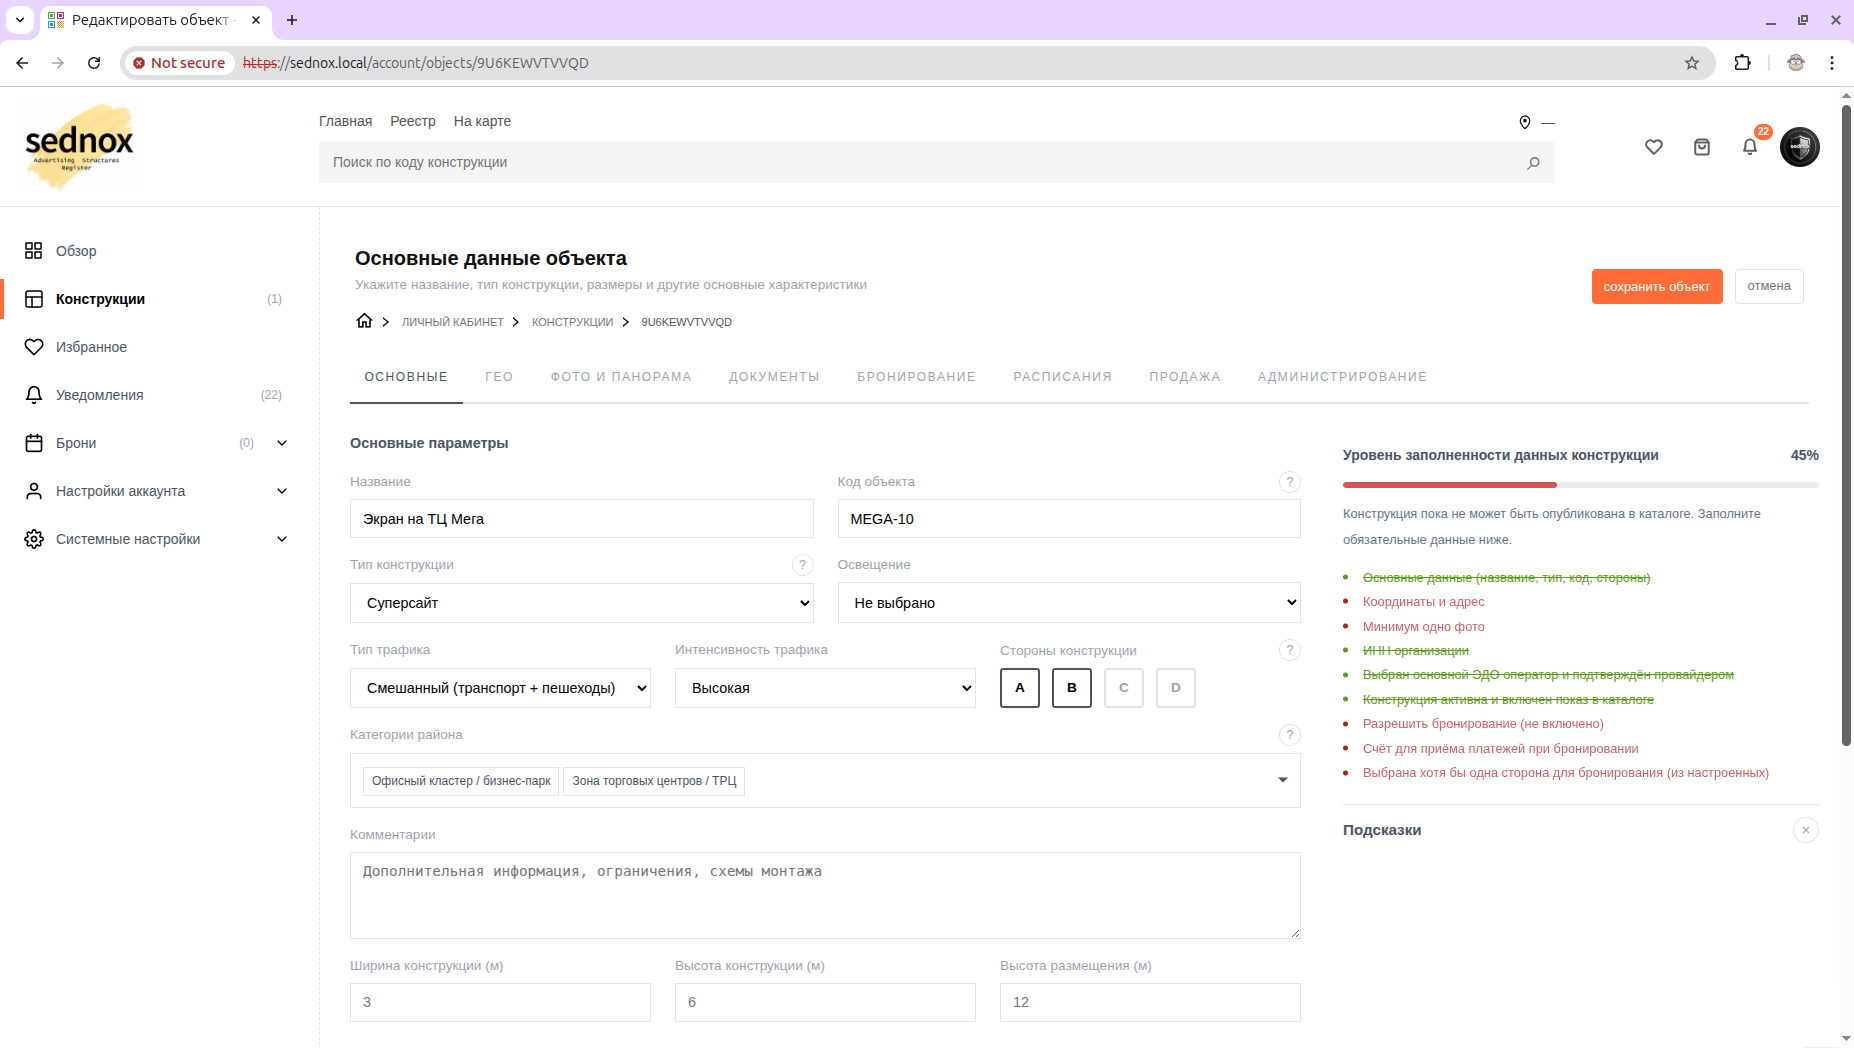Open the Тип трафика dropdown
The height and width of the screenshot is (1048, 1854).
point(500,688)
